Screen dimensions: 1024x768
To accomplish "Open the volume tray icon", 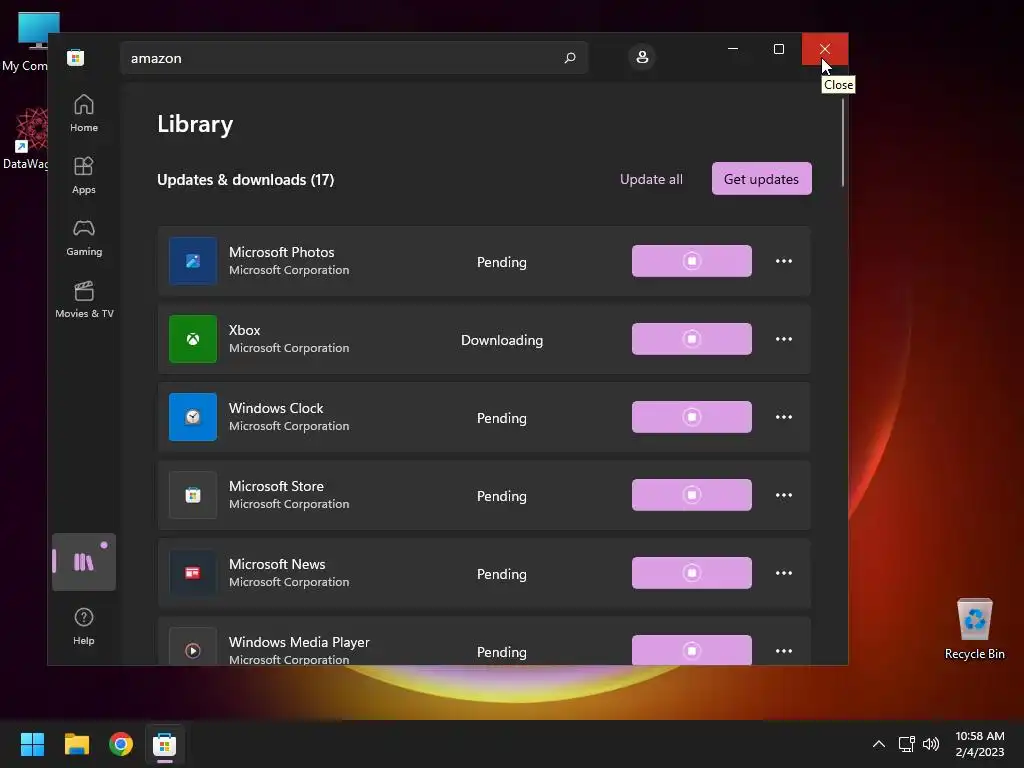I will pos(931,744).
